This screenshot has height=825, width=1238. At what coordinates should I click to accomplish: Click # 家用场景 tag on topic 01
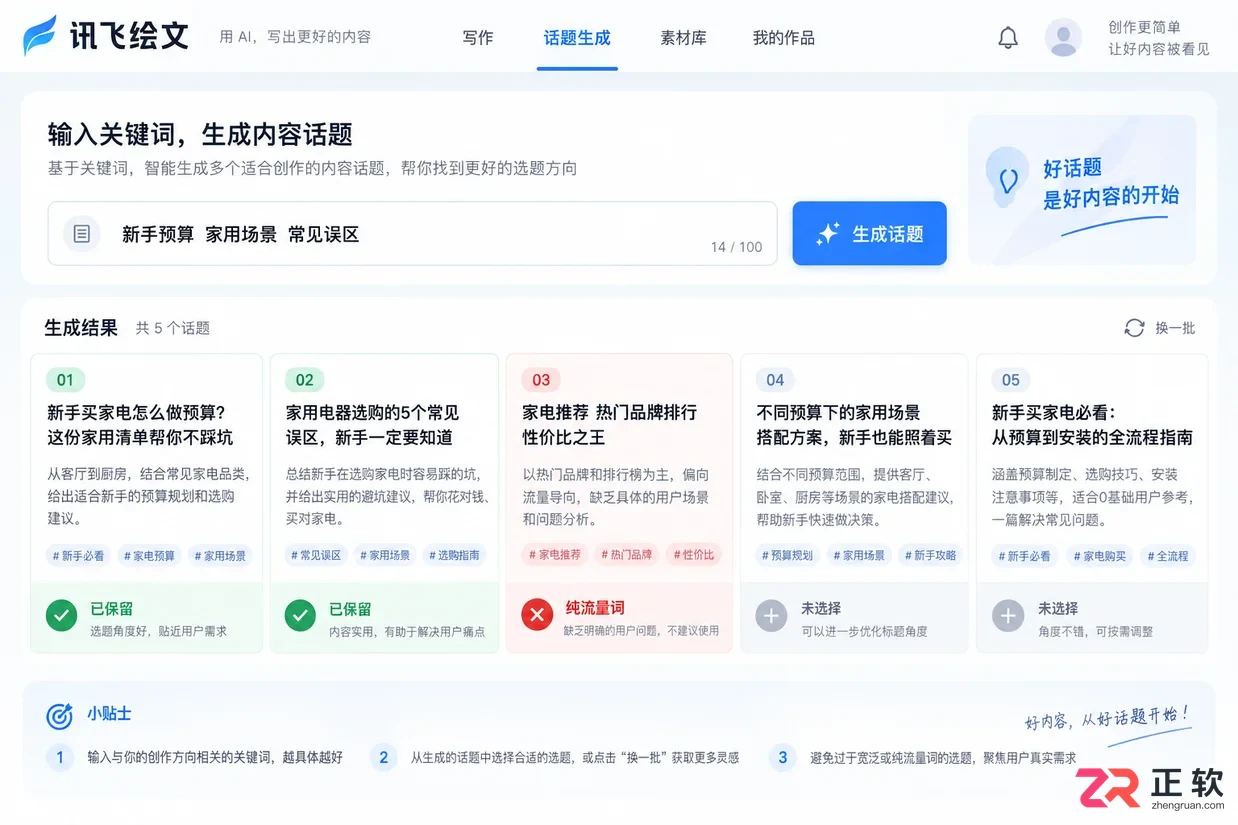(x=220, y=555)
